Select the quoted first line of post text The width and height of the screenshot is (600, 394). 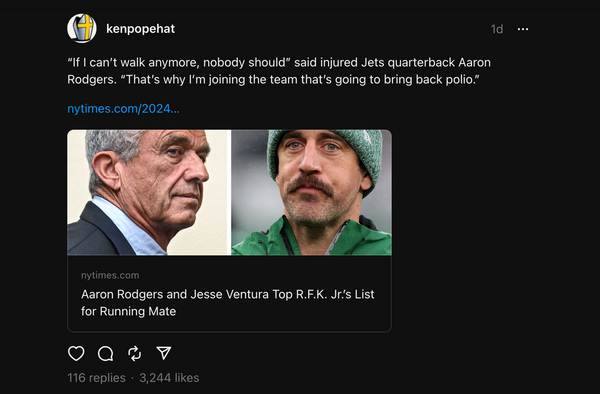(279, 62)
